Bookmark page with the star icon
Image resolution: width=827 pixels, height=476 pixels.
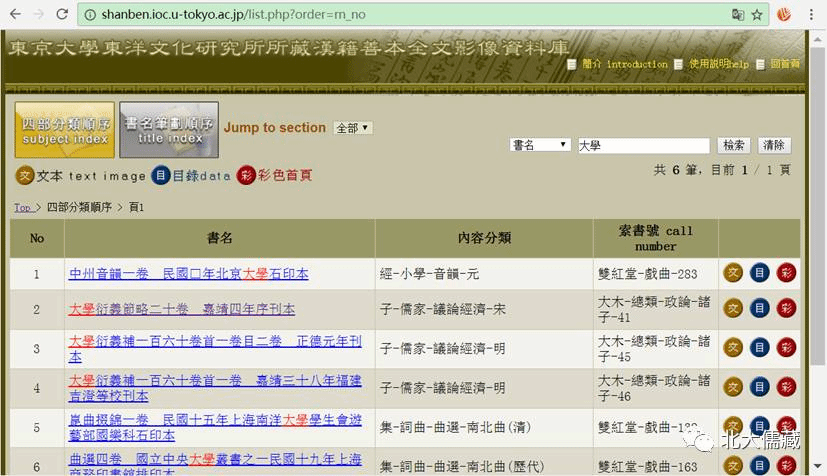pyautogui.click(x=757, y=15)
